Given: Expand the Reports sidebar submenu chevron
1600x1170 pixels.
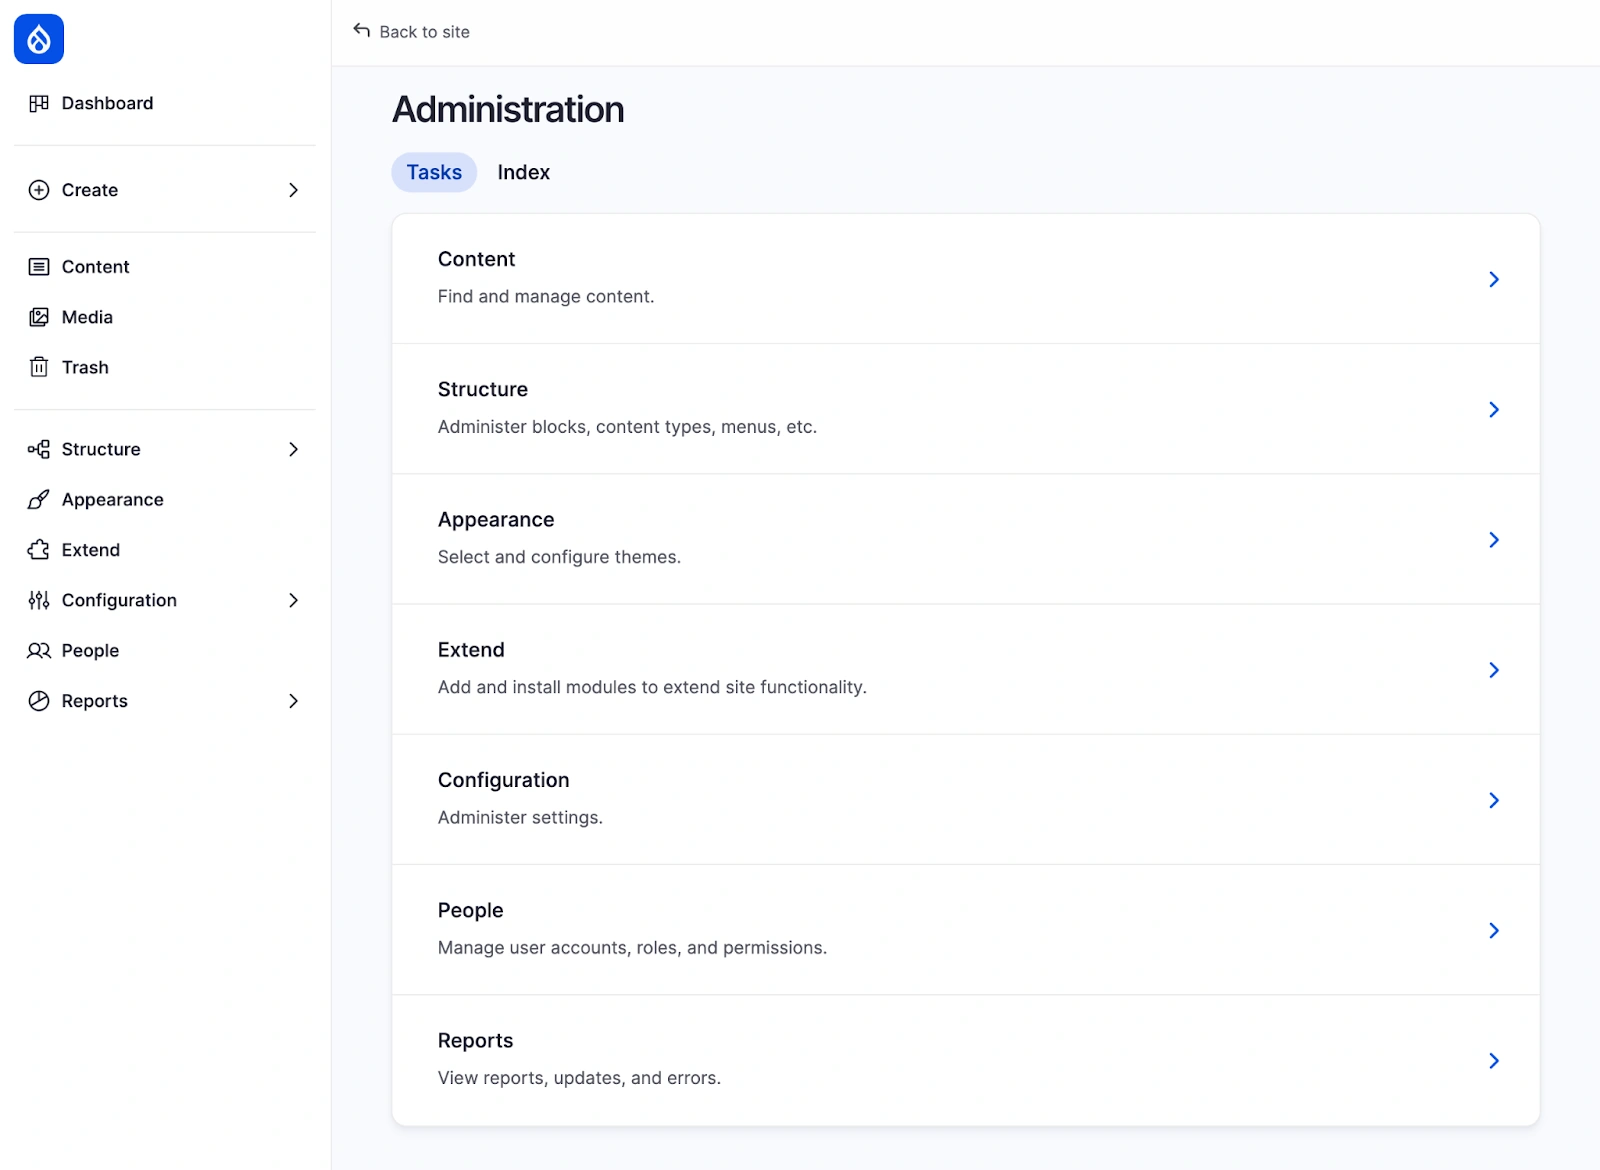Looking at the screenshot, I should pos(293,701).
